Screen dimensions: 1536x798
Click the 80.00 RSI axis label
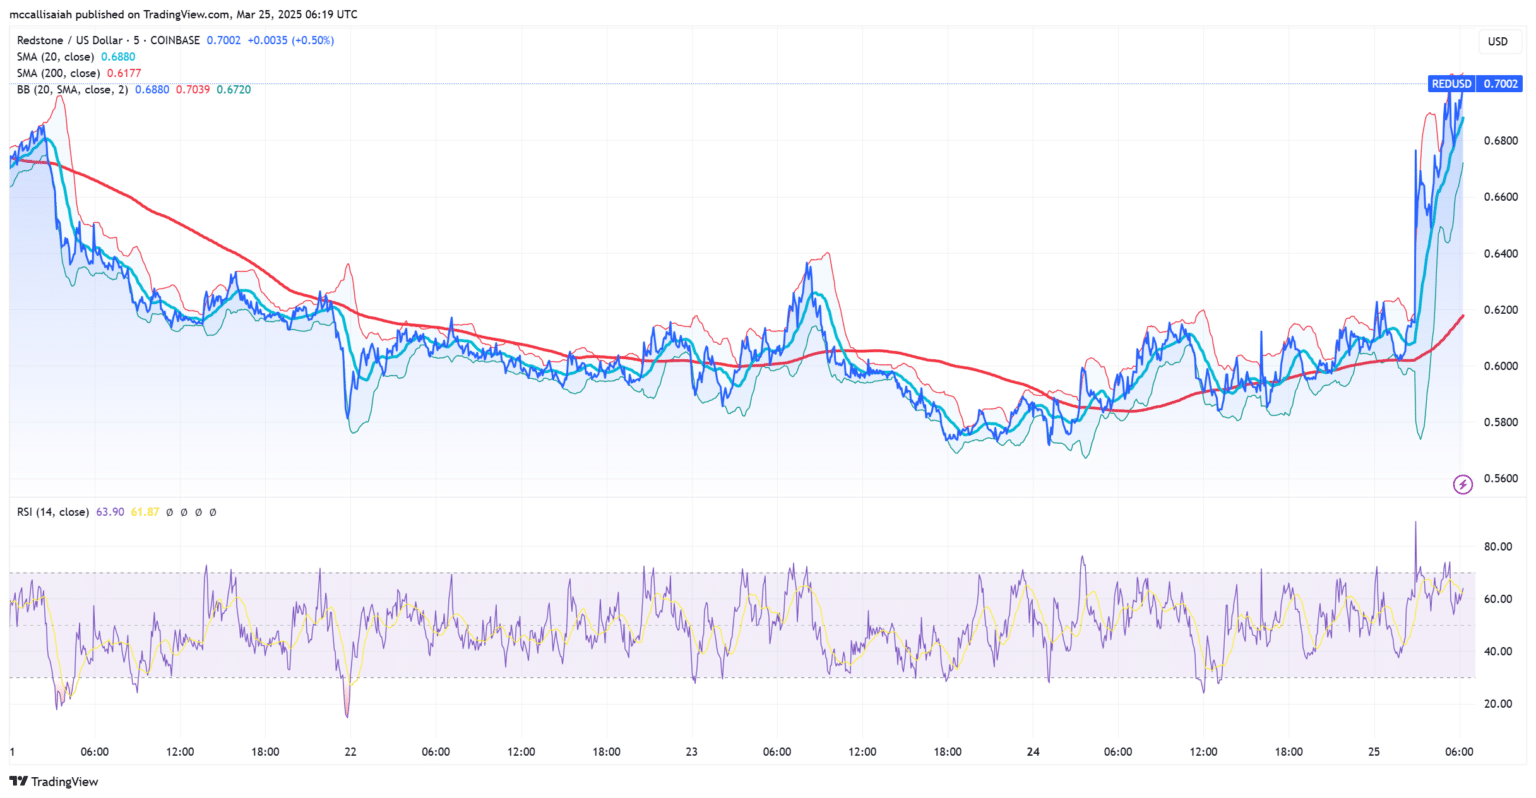[1498, 547]
